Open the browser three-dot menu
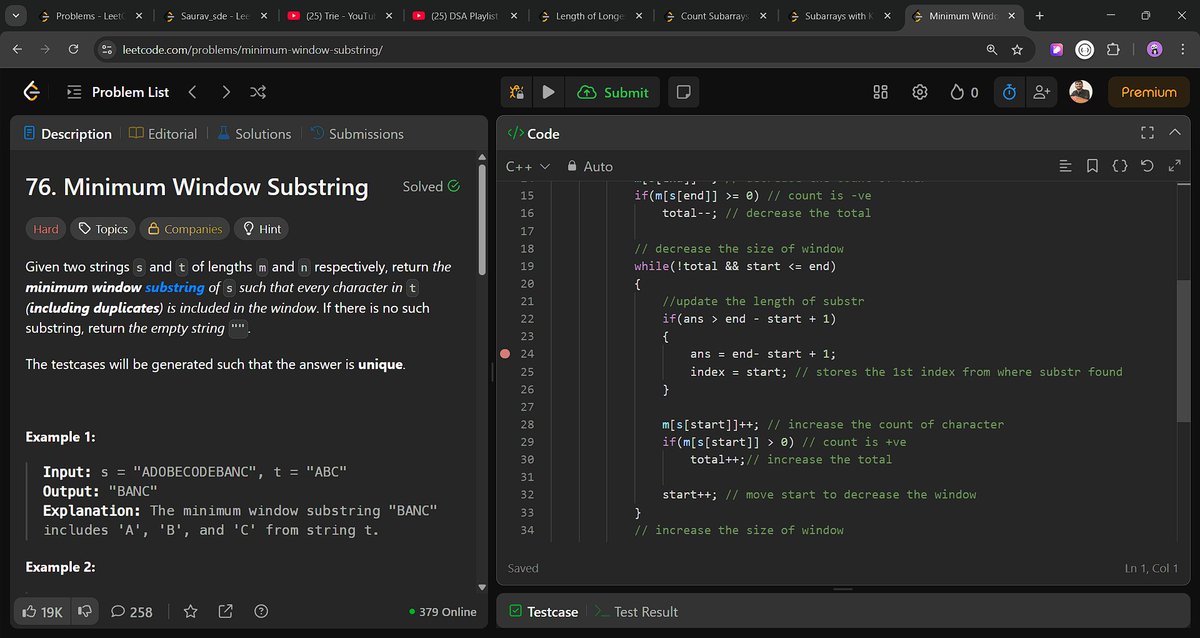 coord(1181,50)
